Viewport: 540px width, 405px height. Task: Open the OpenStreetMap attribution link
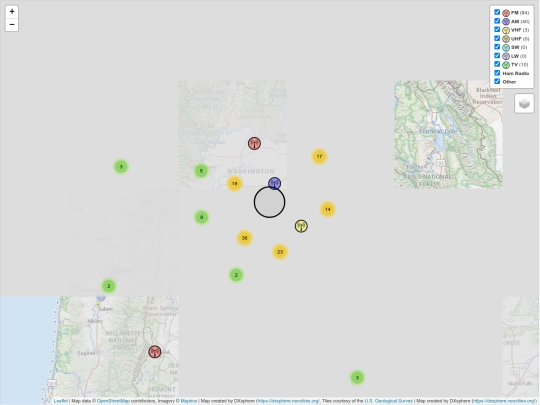[x=113, y=401]
